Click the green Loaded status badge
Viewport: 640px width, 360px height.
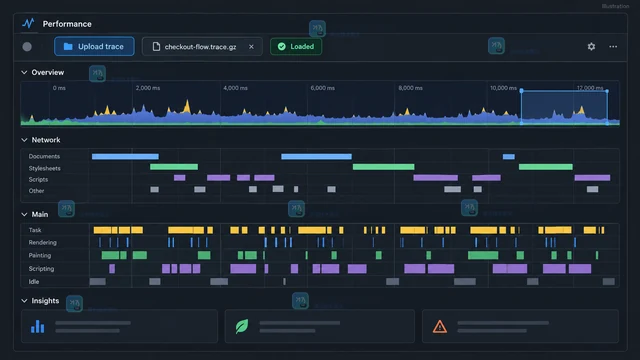(296, 47)
